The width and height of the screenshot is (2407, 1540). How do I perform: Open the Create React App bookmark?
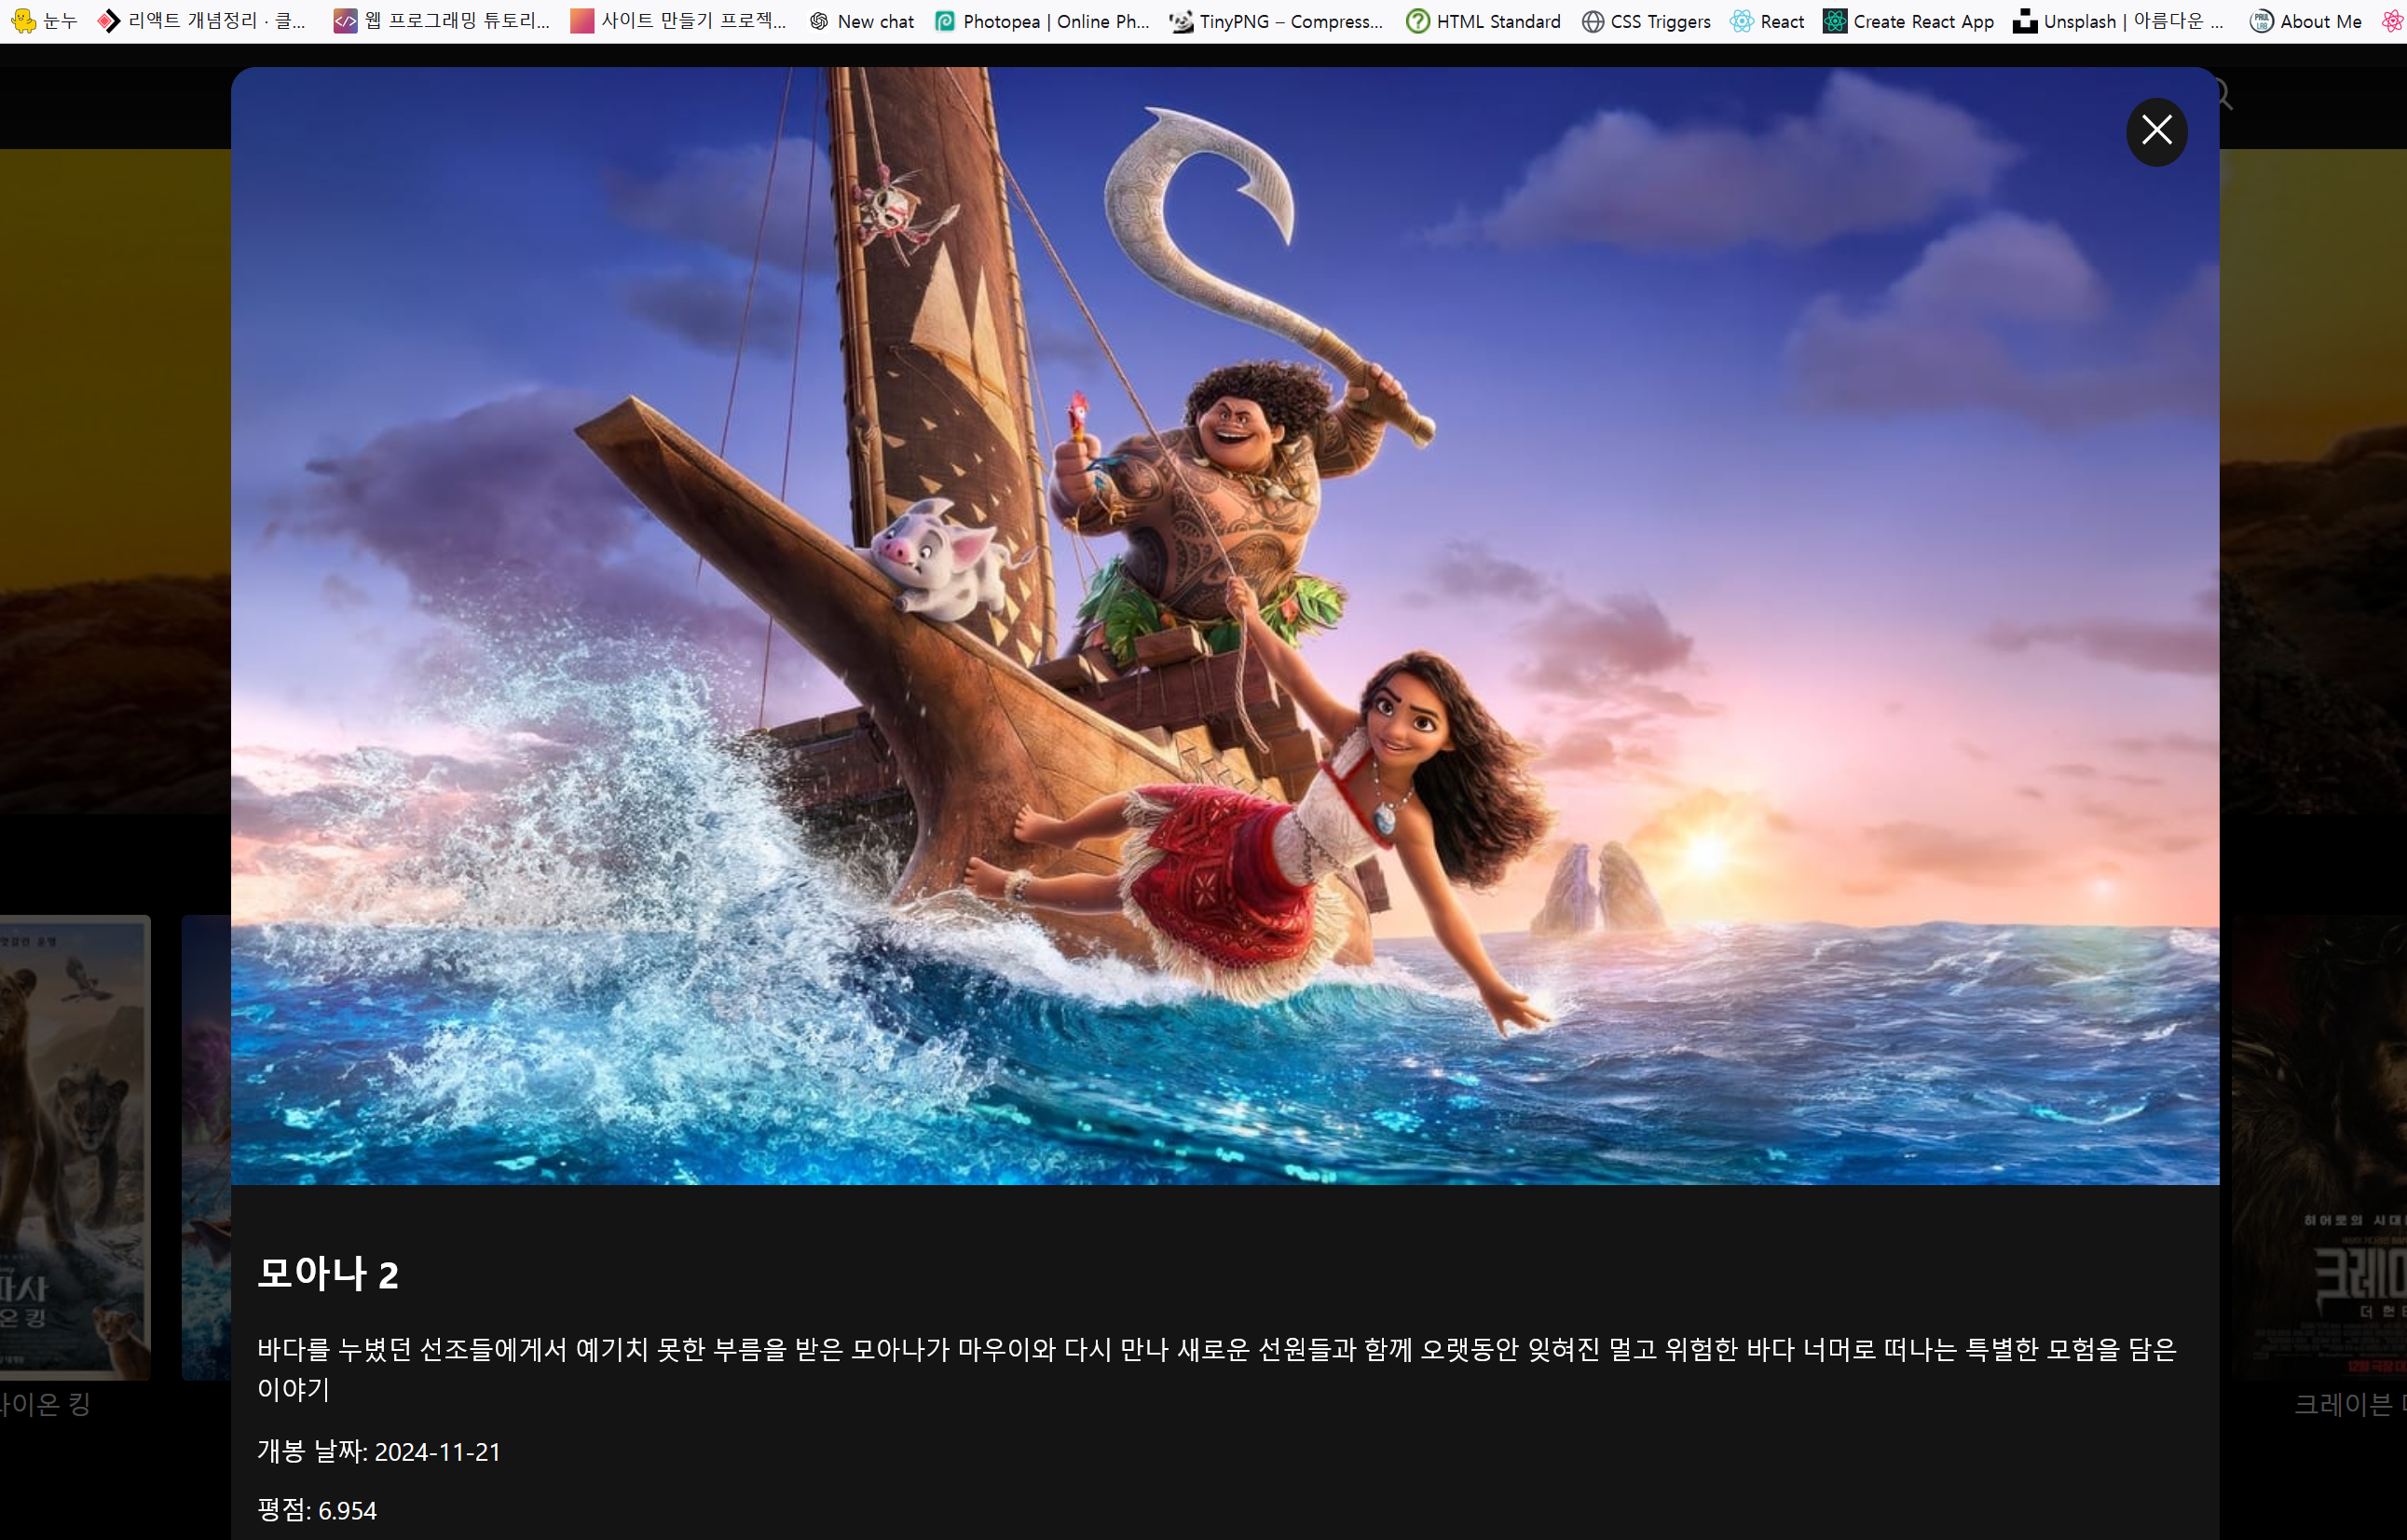pos(1908,21)
